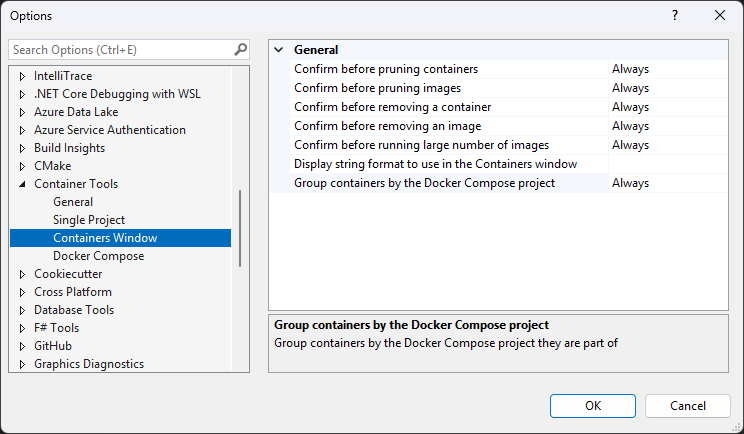Click the empty Display string format value field
The image size is (744, 434).
coord(668,164)
